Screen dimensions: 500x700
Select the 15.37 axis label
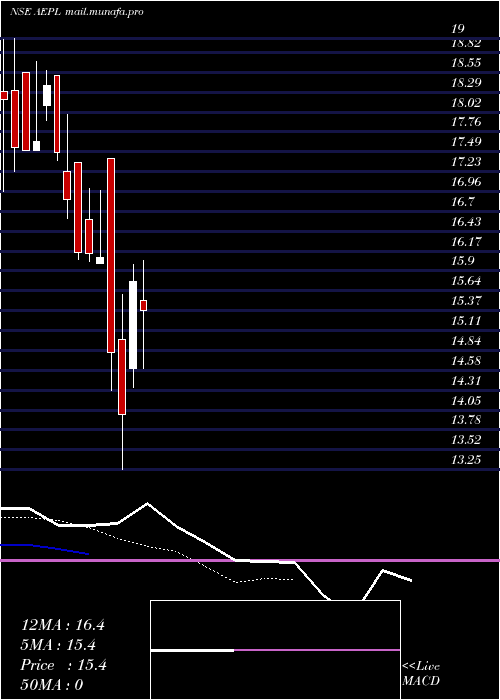[x=466, y=301]
